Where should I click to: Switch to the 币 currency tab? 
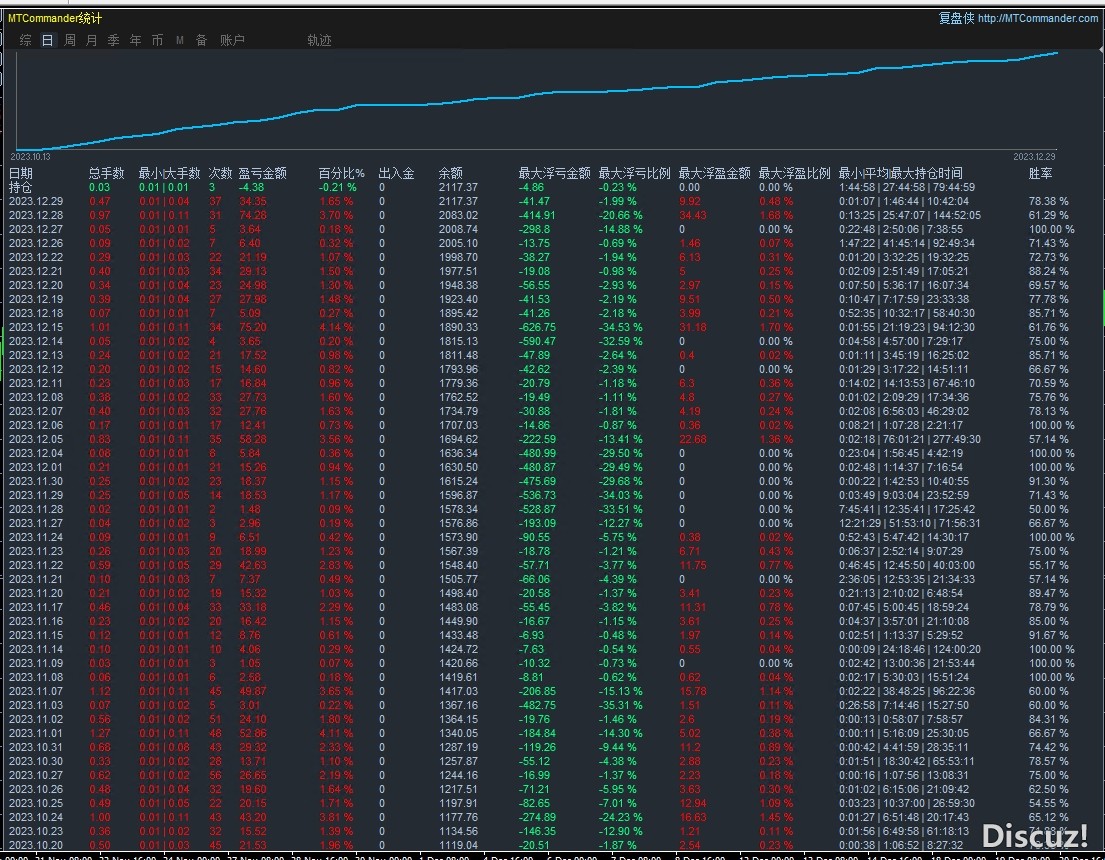[158, 40]
